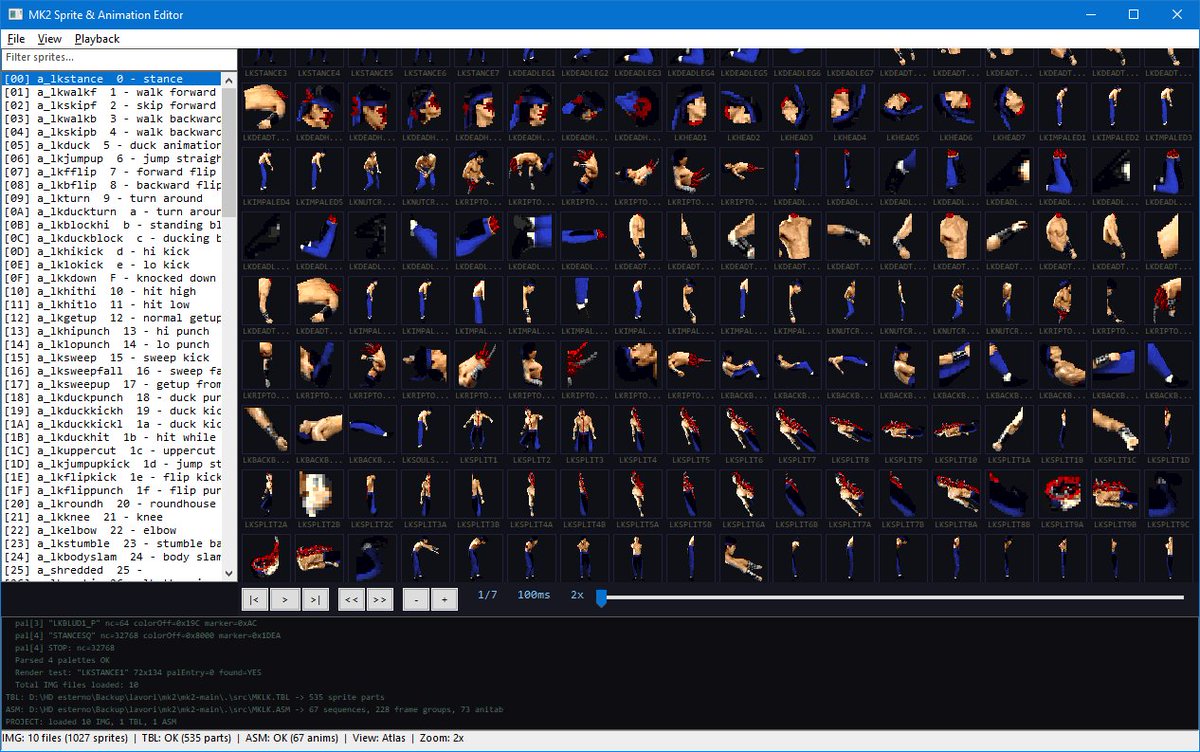Image resolution: width=1200 pixels, height=752 pixels.
Task: Open the File menu
Action: pos(16,38)
